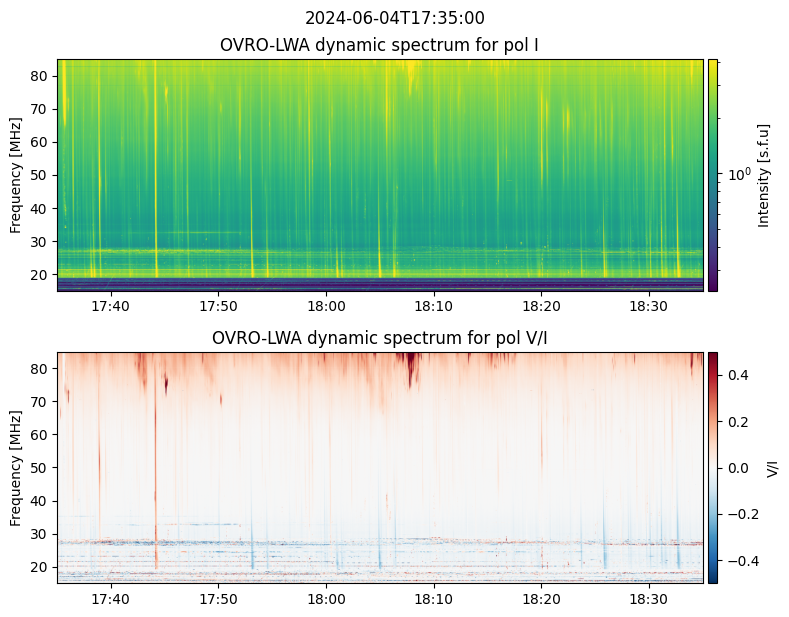This screenshot has height=617, width=789.
Task: Click the Frequency [MHz] label of pol I plot
Action: click(16, 175)
